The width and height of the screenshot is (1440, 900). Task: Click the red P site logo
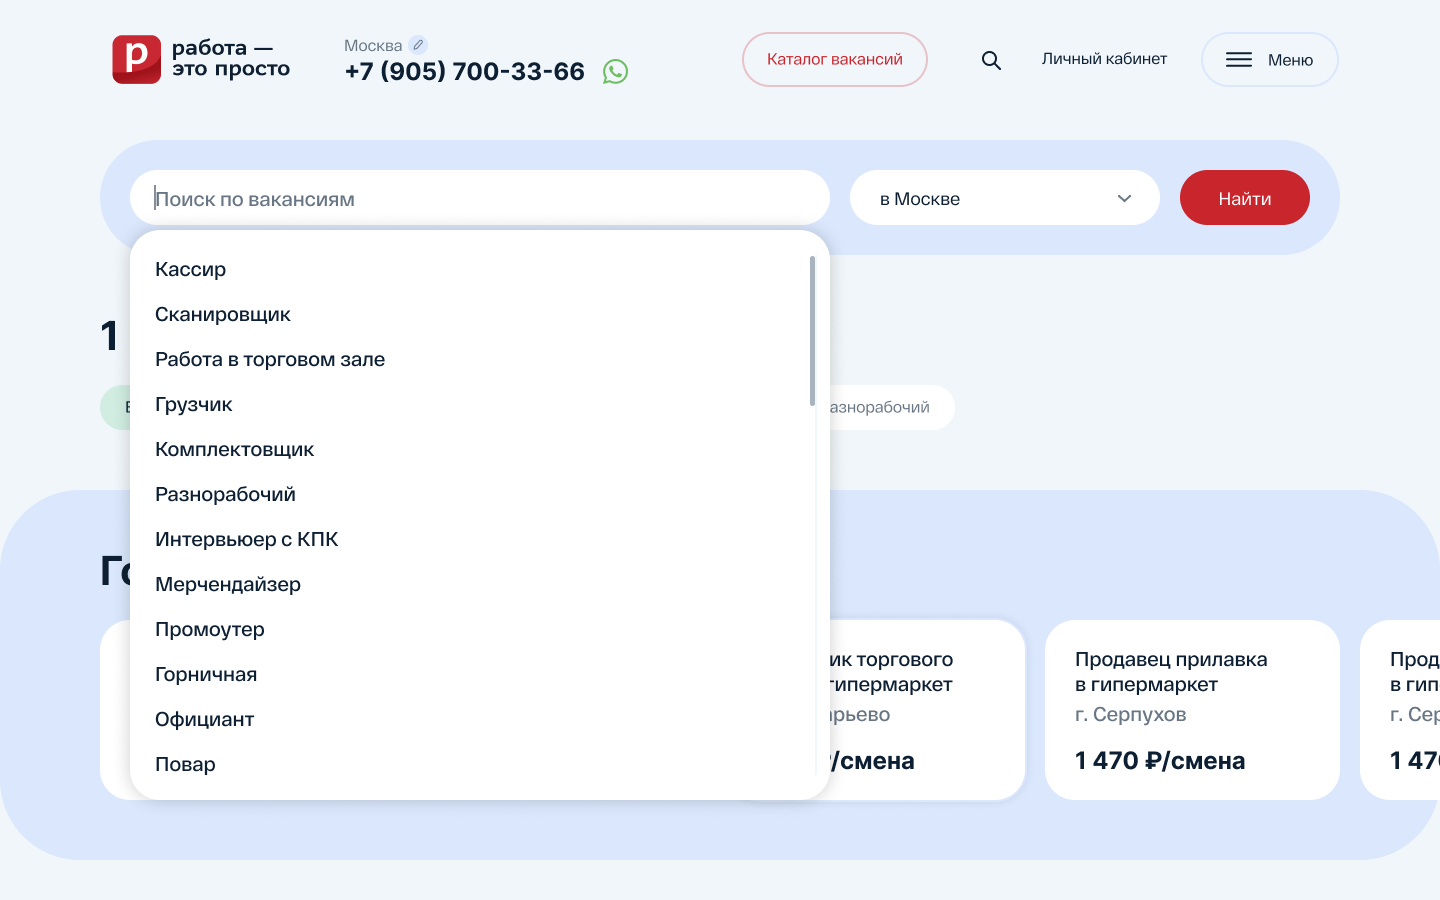pyautogui.click(x=137, y=59)
